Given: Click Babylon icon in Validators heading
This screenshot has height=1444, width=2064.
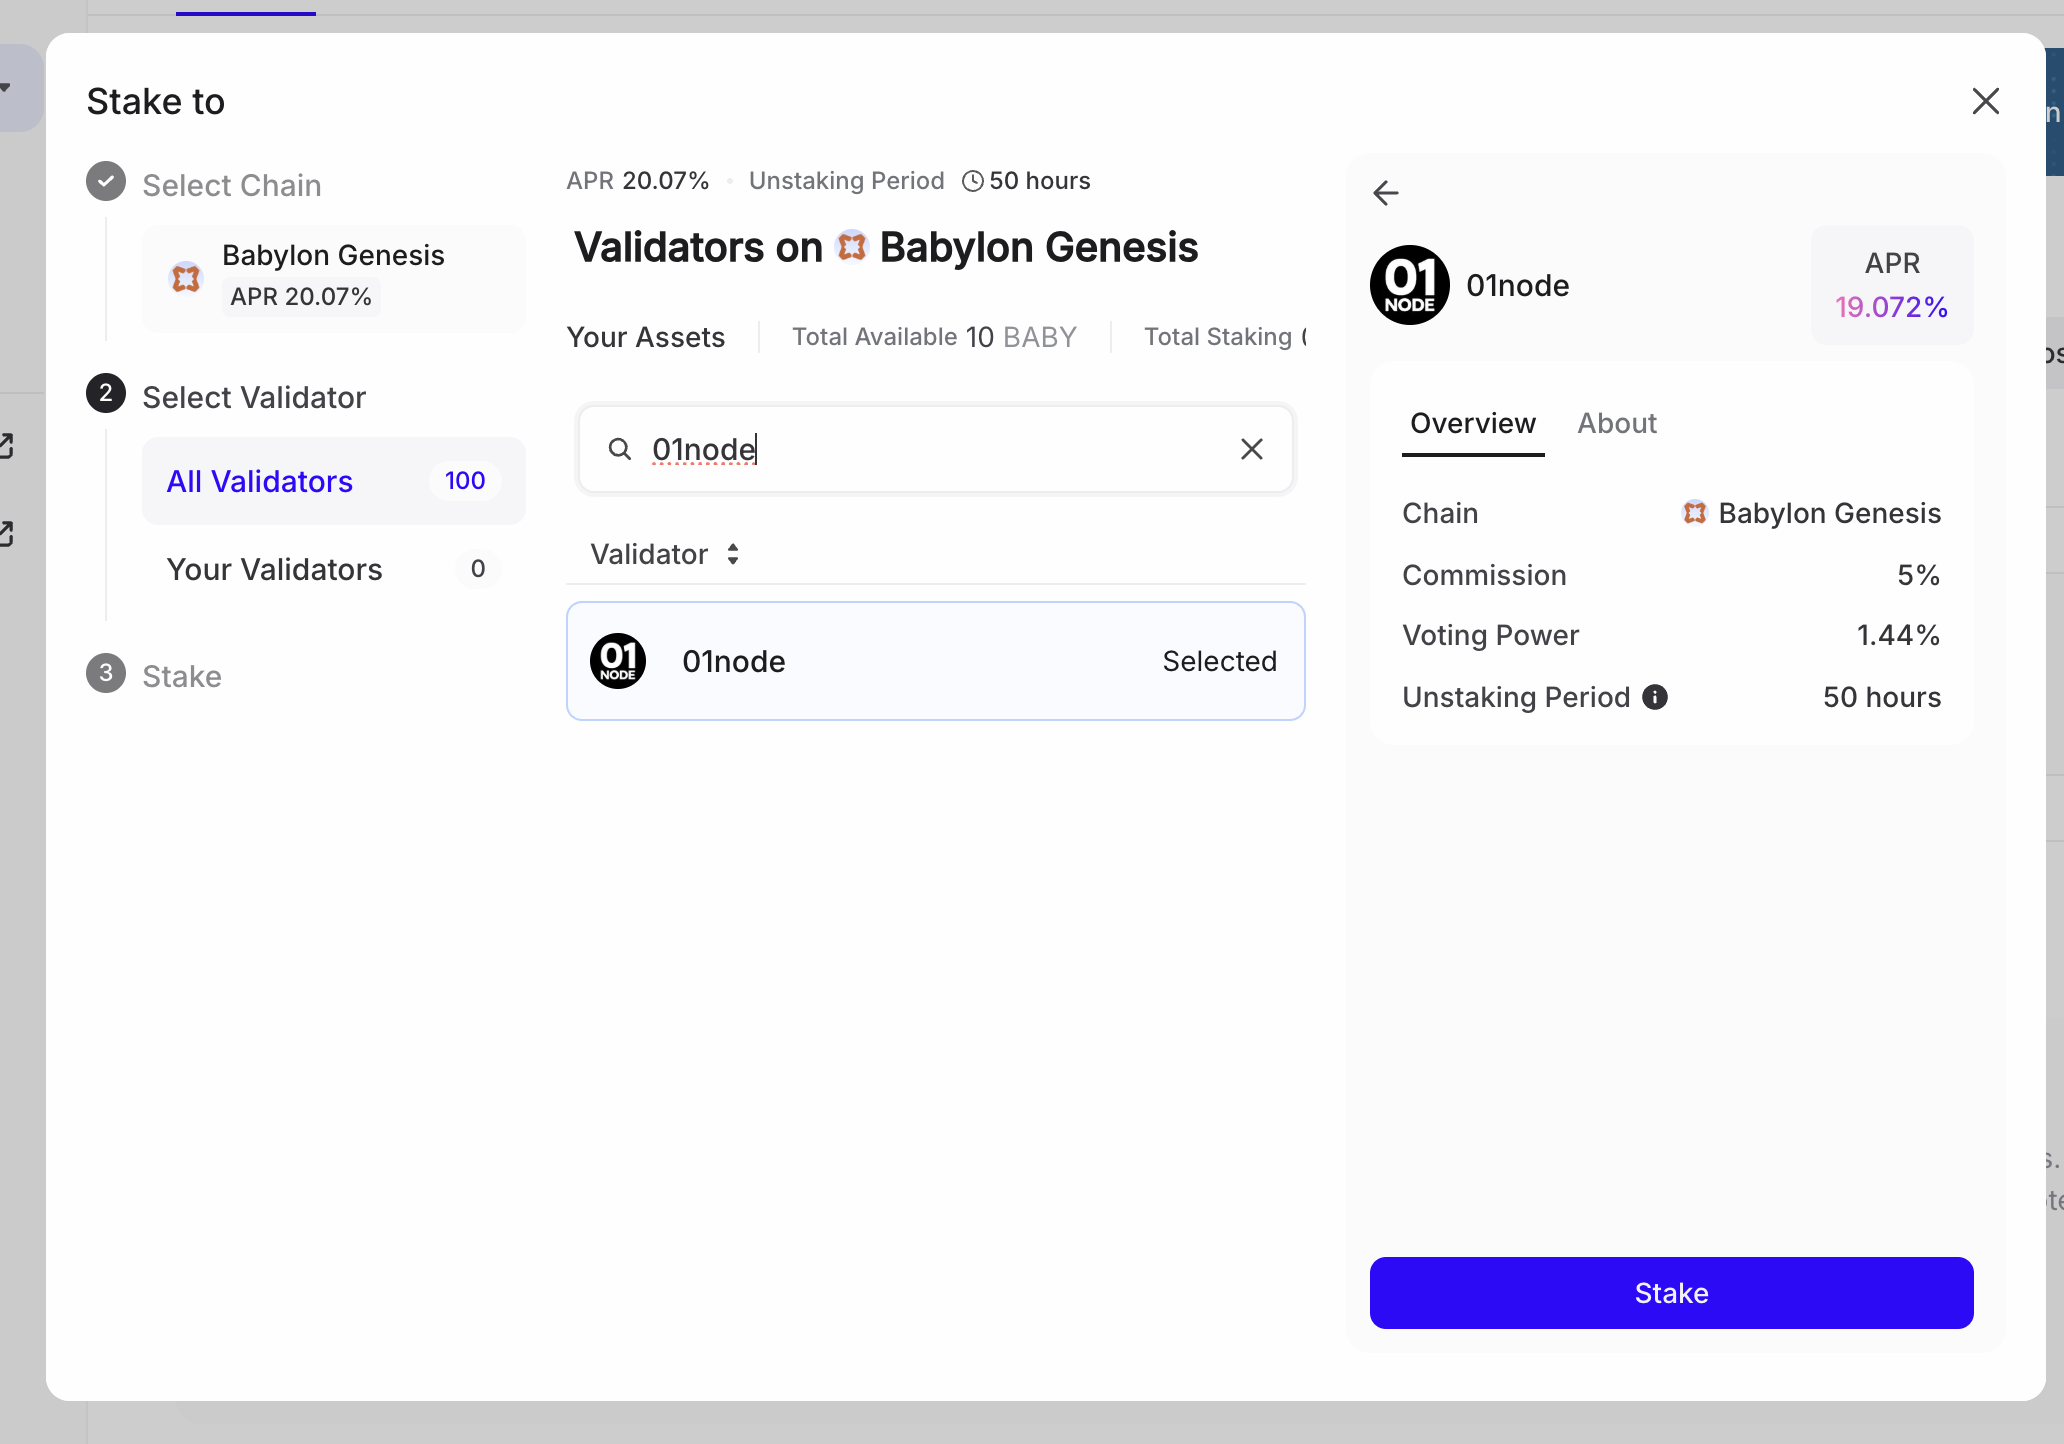Looking at the screenshot, I should click(851, 246).
